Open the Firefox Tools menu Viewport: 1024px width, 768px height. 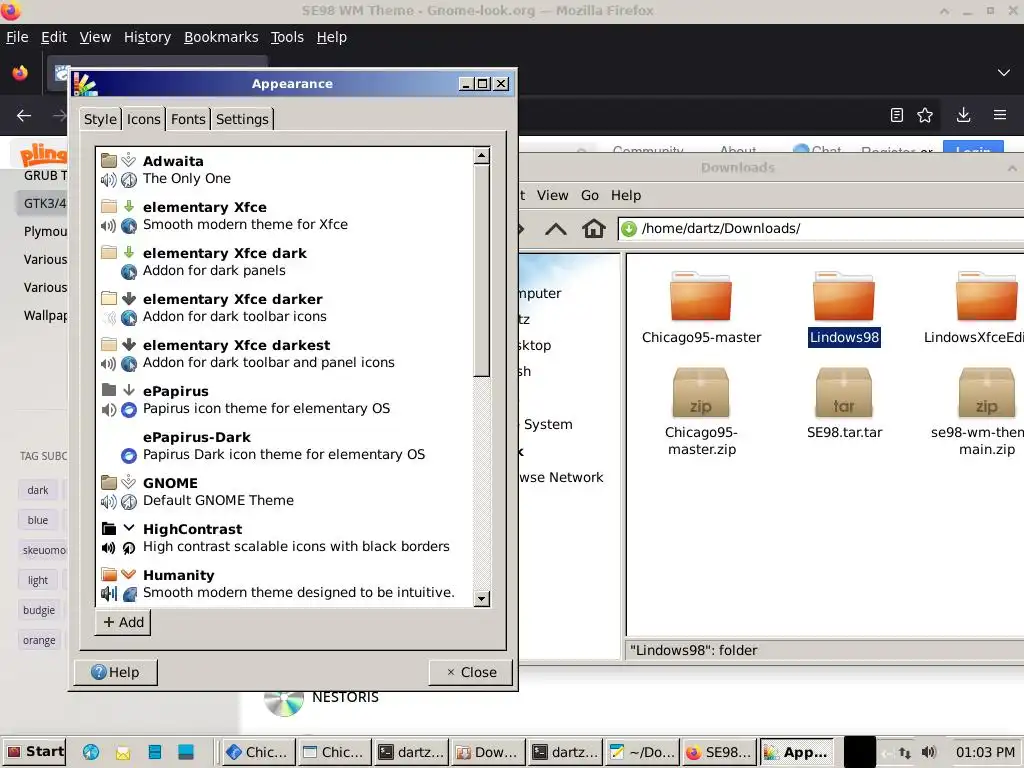pos(287,37)
